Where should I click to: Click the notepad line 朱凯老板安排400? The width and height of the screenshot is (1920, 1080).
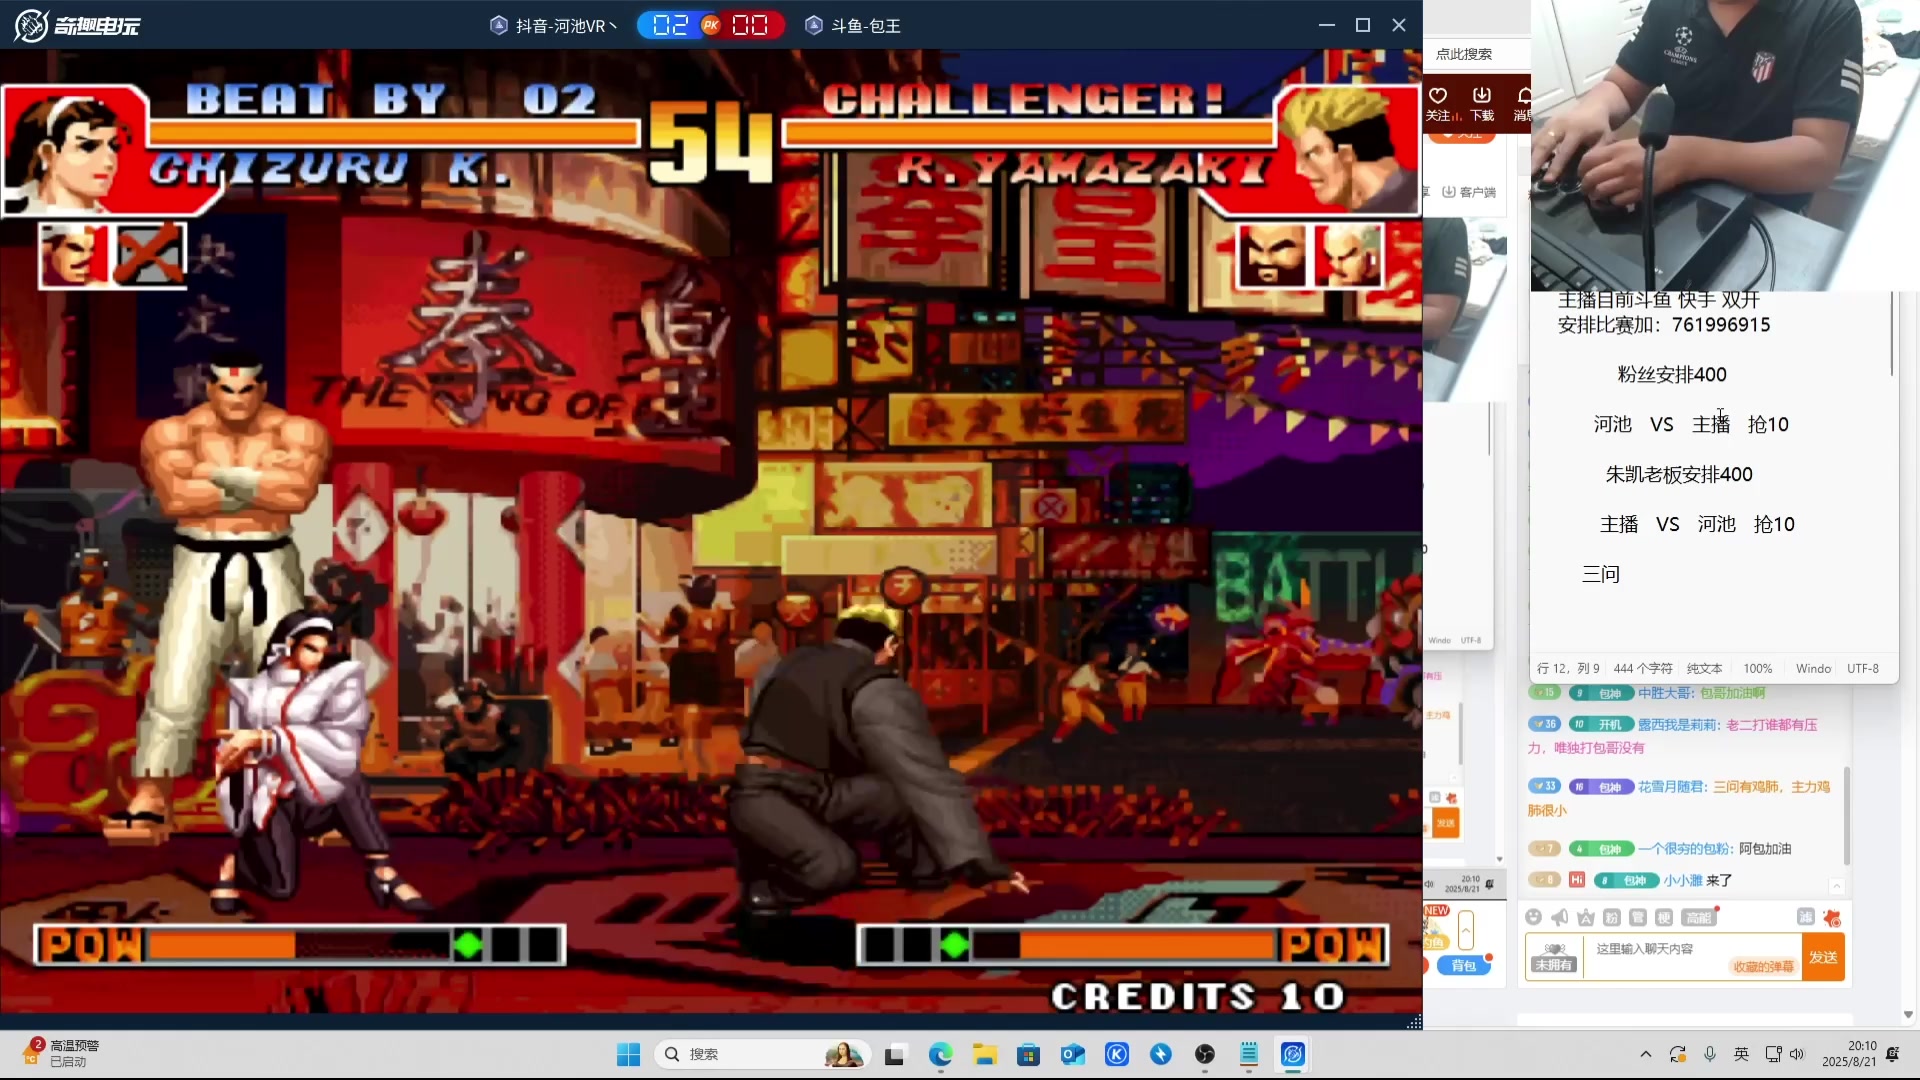point(1679,474)
